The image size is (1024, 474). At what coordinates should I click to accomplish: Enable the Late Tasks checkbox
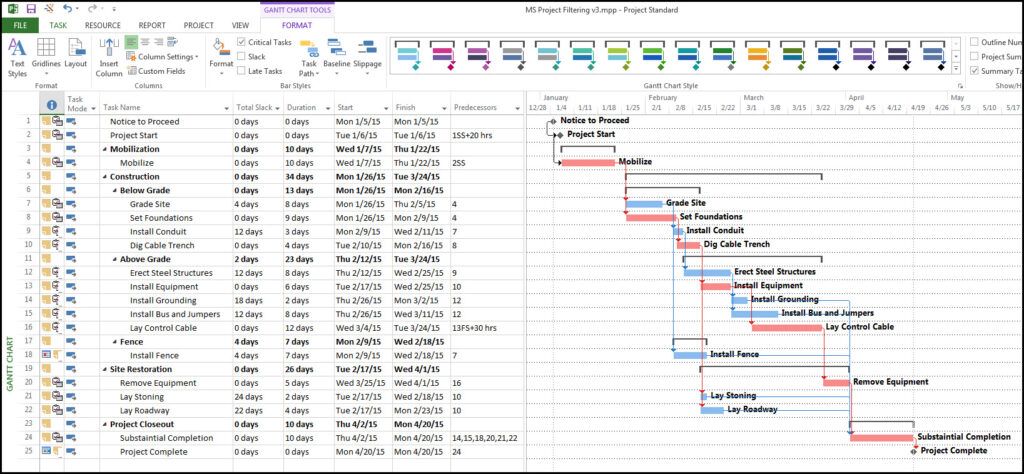point(241,71)
